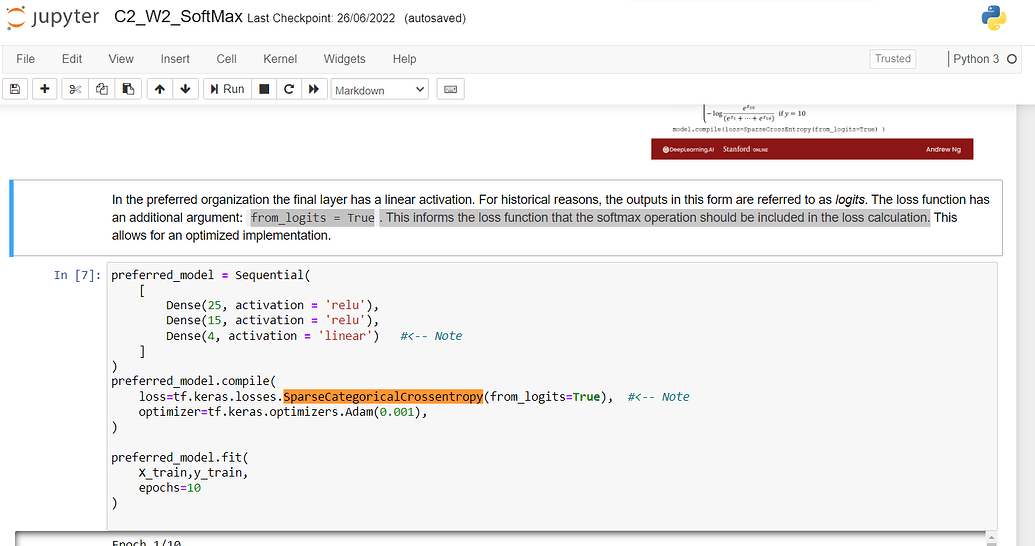Cut selected cells with scissors icon
The height and width of the screenshot is (546, 1035).
[x=75, y=89]
